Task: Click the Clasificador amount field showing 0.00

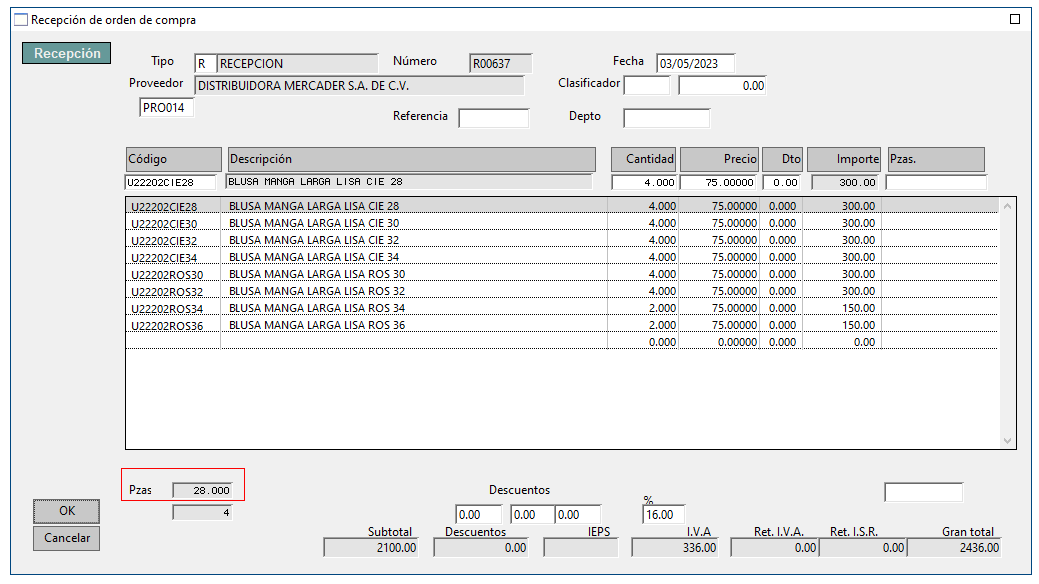Action: (x=722, y=86)
